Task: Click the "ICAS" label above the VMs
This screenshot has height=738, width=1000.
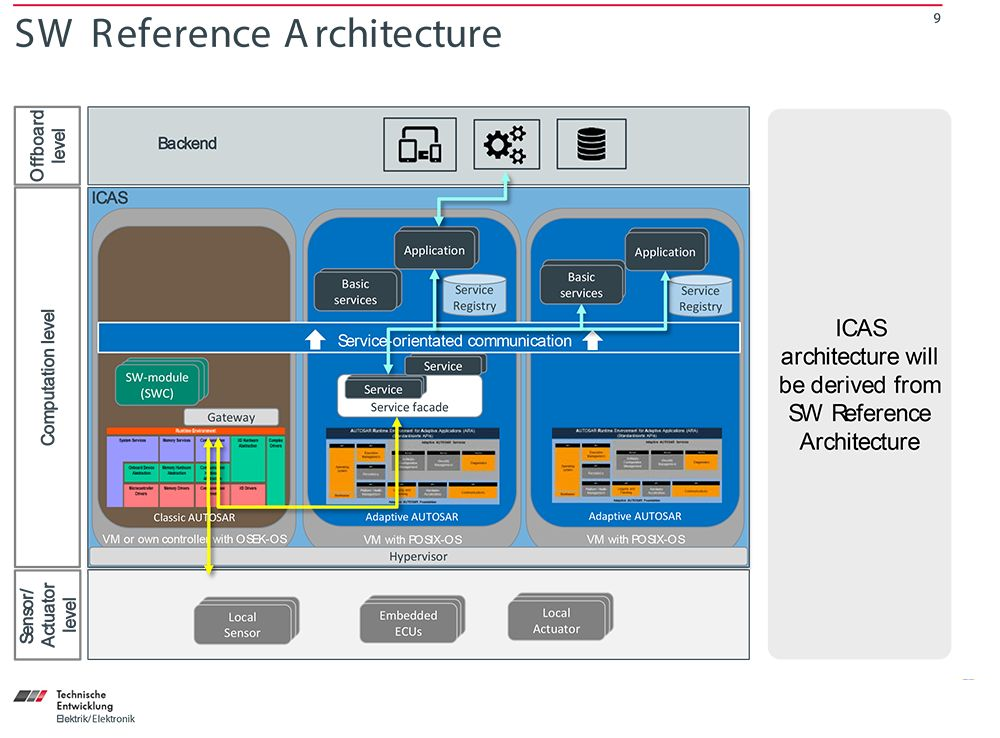Action: [110, 198]
